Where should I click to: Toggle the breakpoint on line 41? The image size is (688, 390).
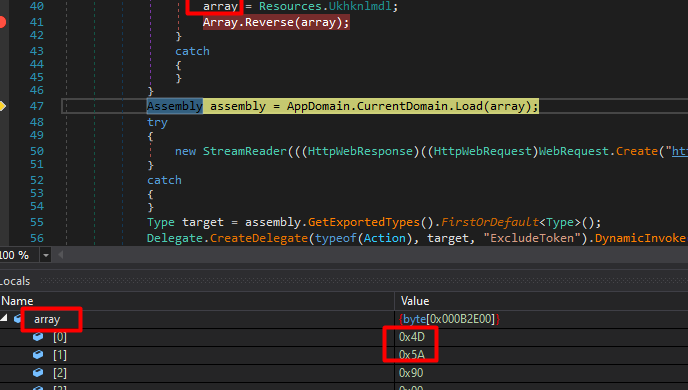click(2, 21)
